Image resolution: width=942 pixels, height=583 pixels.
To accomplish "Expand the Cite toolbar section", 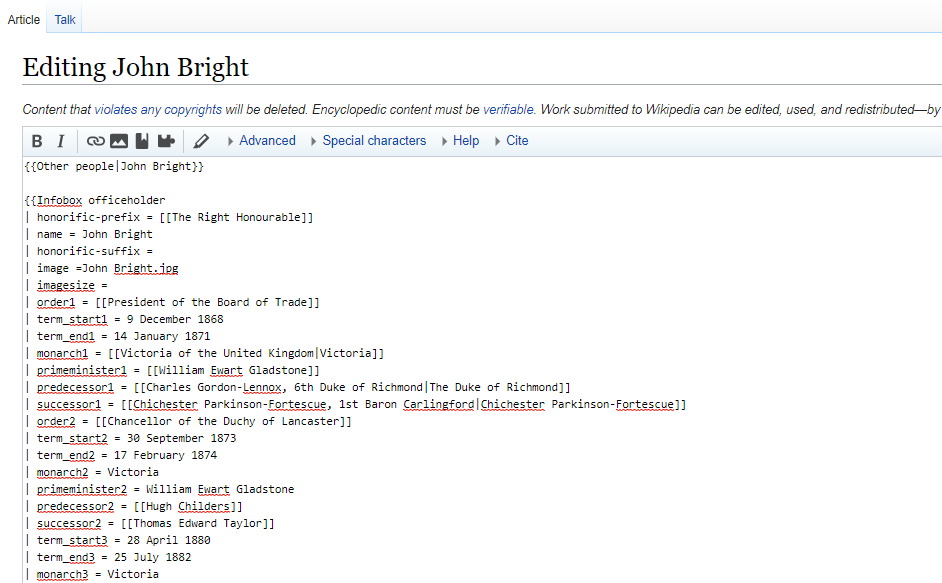I will [x=512, y=141].
